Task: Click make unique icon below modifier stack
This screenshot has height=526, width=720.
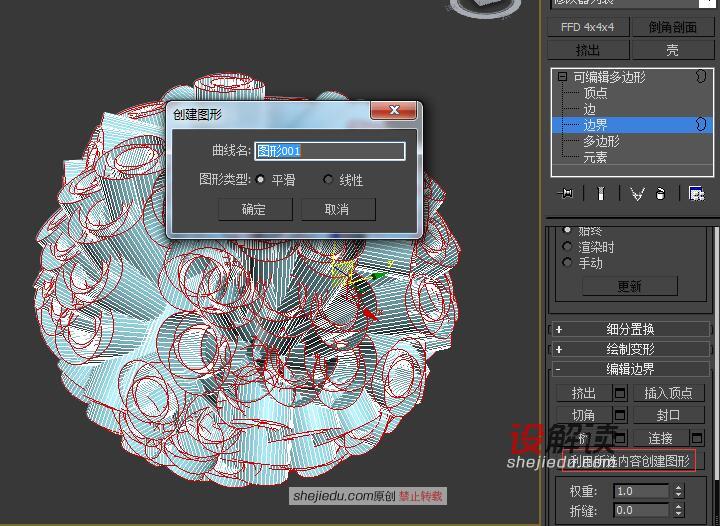Action: click(x=637, y=194)
